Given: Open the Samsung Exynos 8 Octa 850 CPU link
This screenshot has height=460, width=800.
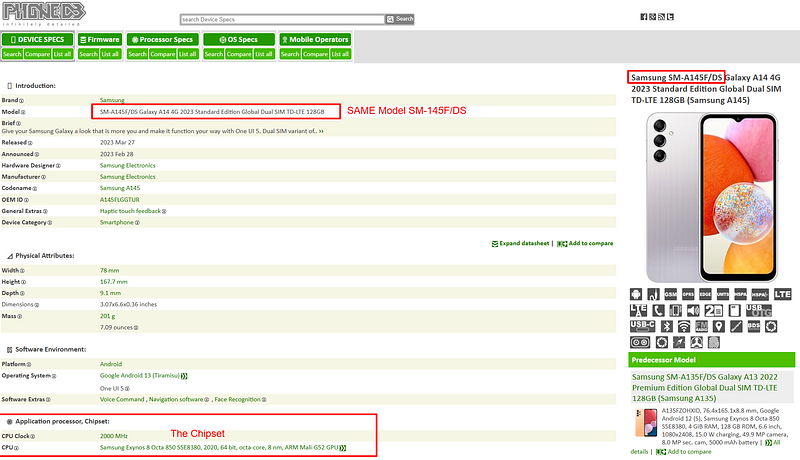Looking at the screenshot, I should pos(219,448).
